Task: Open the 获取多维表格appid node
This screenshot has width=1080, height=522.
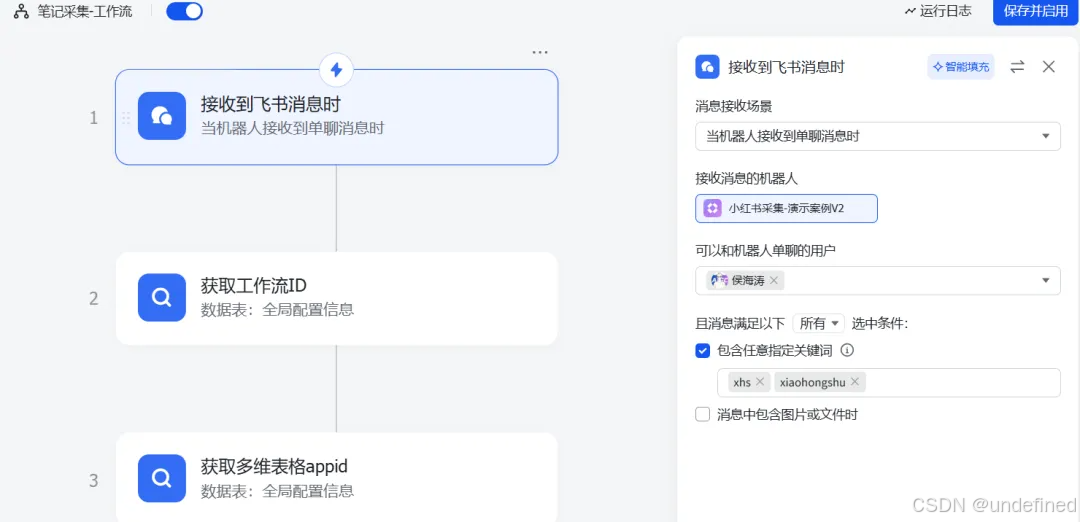Action: [x=336, y=477]
